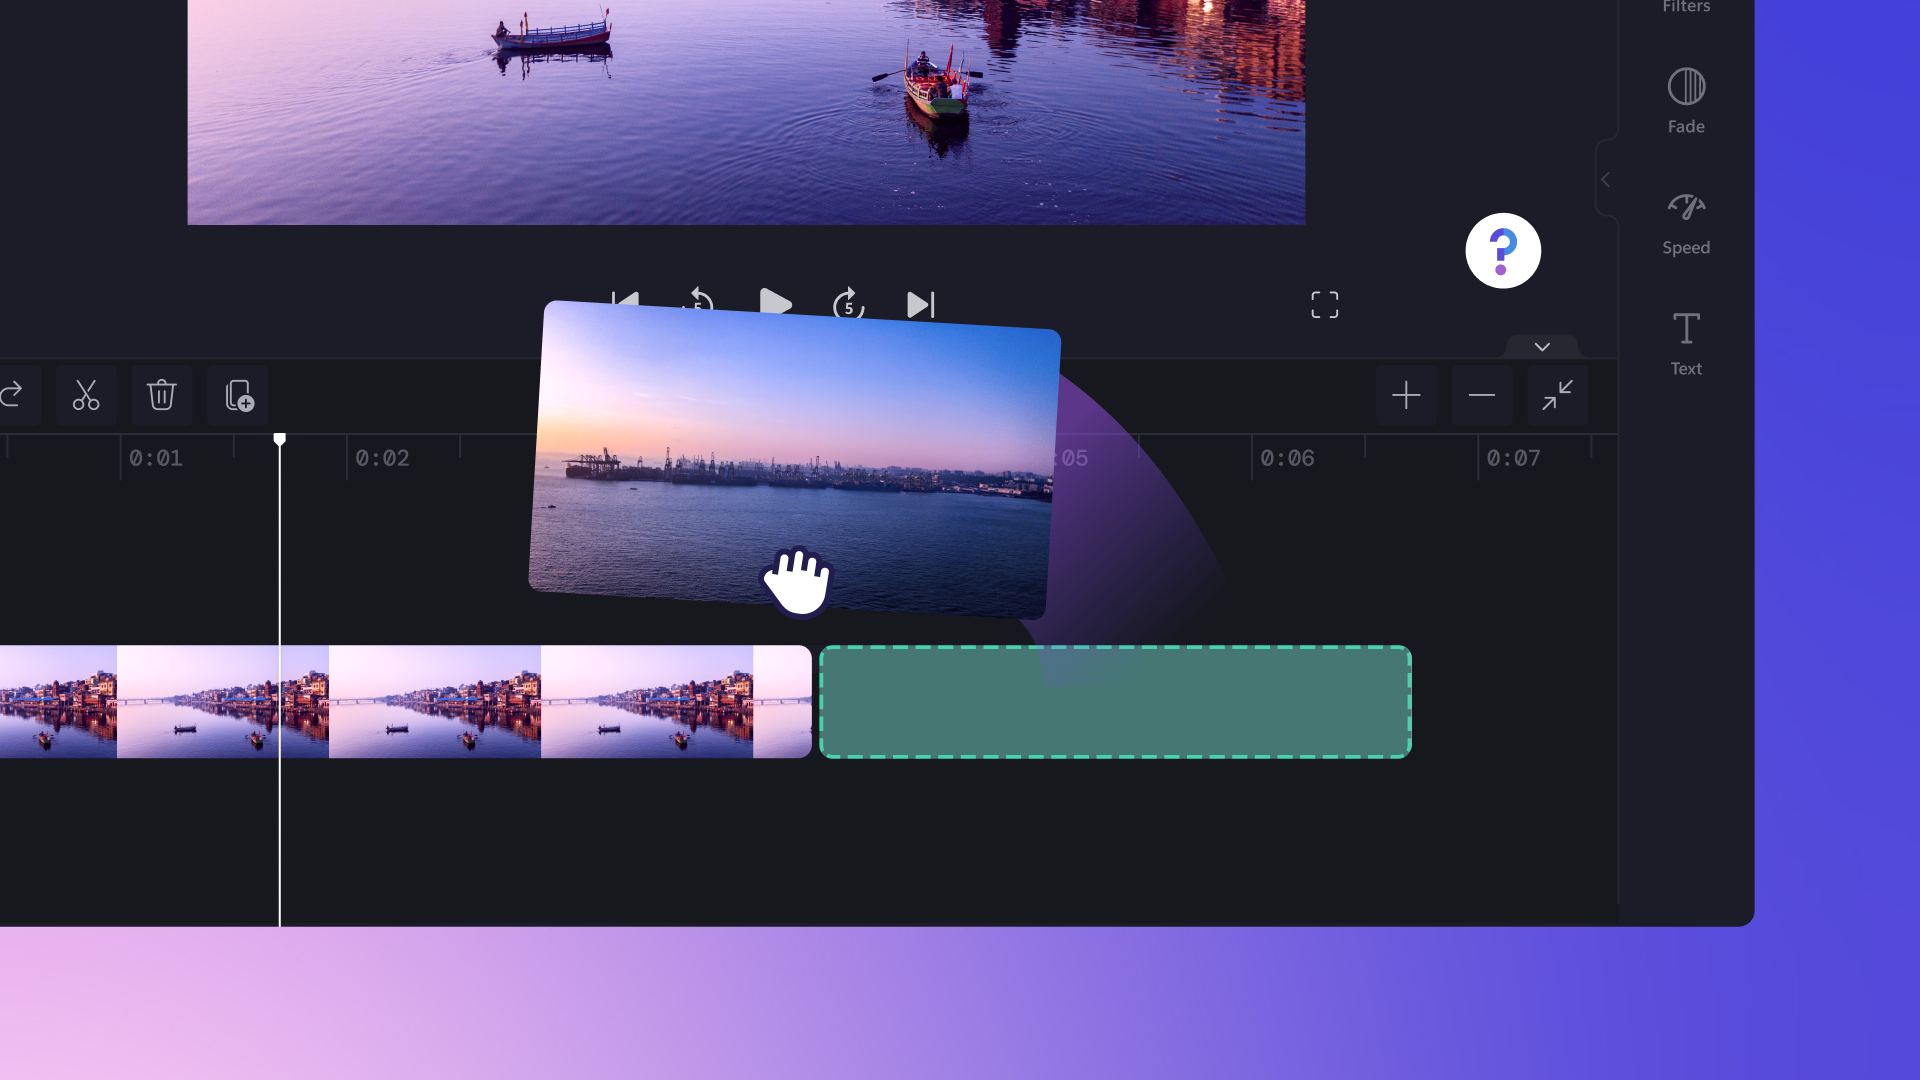Click the Redo button
The width and height of the screenshot is (1920, 1080).
pos(11,394)
